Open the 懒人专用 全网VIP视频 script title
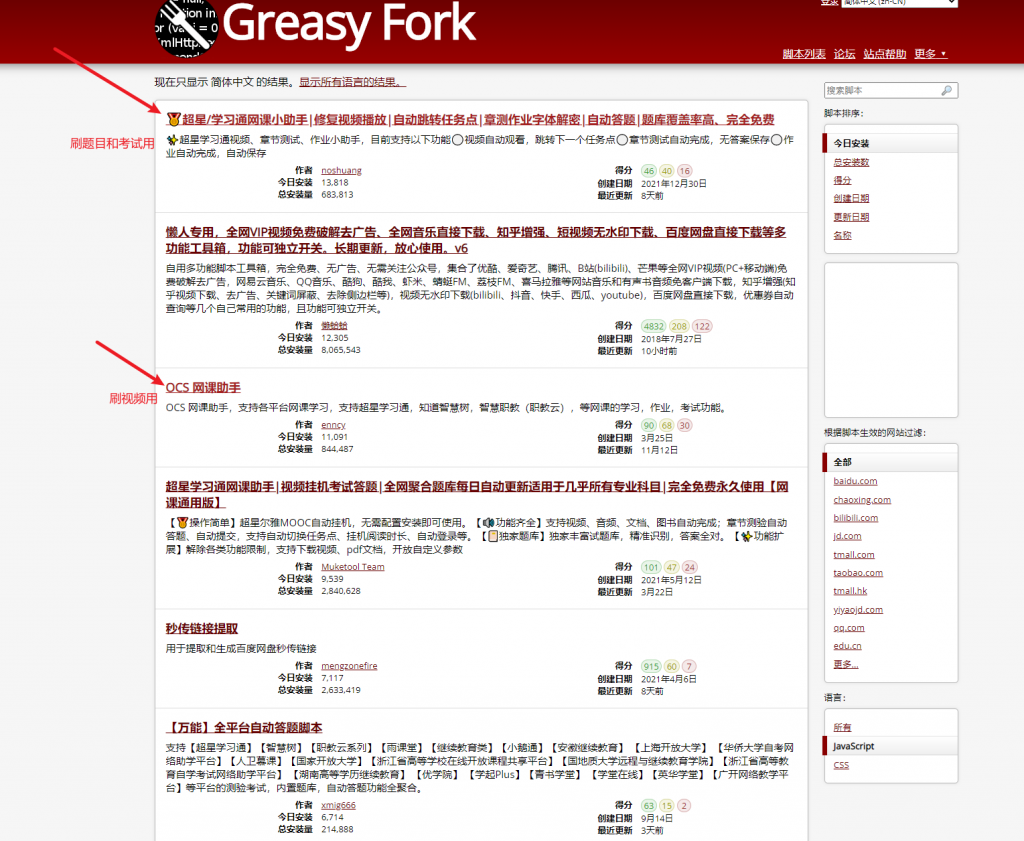Image resolution: width=1024 pixels, height=841 pixels. pos(475,240)
